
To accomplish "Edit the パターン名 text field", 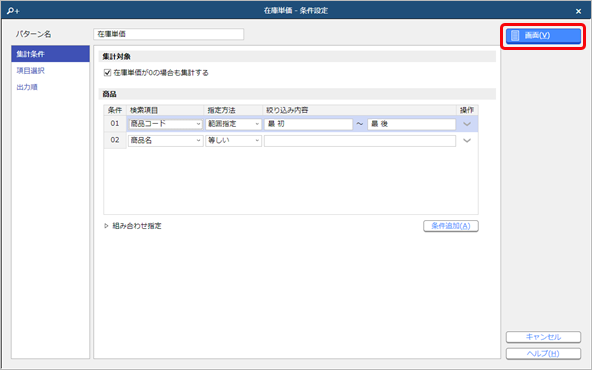I will point(168,34).
